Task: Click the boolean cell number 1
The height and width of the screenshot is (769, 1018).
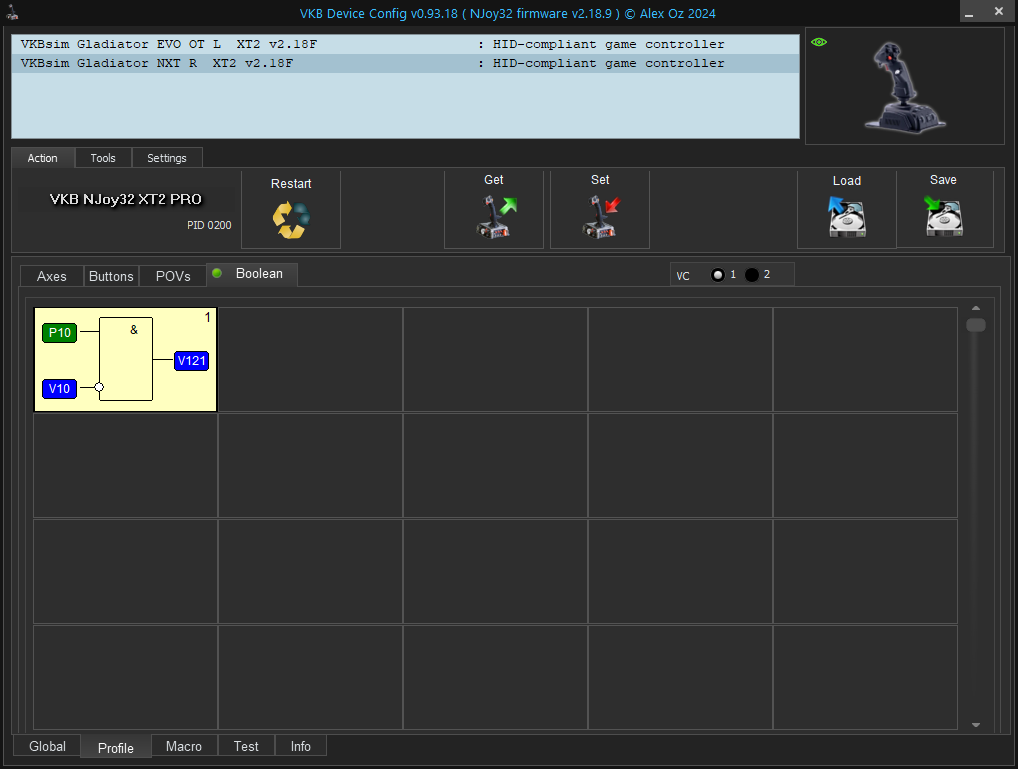Action: [x=125, y=359]
